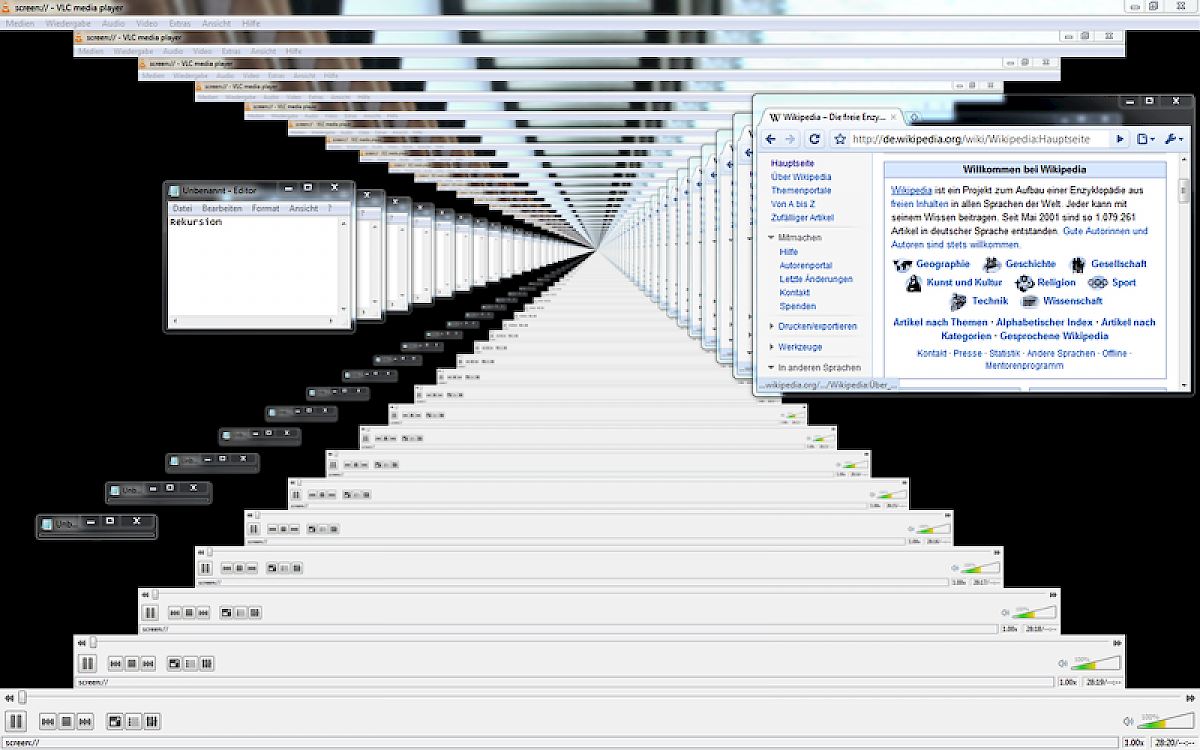Expand Drucken/exportieren in the Wikipedia sidebar
Image resolution: width=1200 pixels, height=750 pixels.
coord(771,326)
